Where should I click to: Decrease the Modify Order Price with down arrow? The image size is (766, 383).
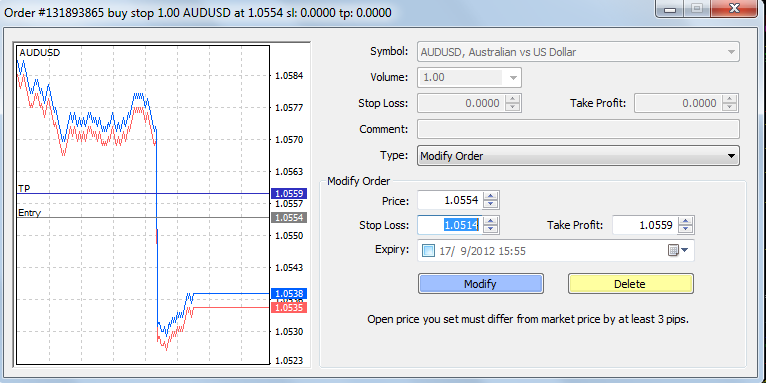click(x=491, y=205)
